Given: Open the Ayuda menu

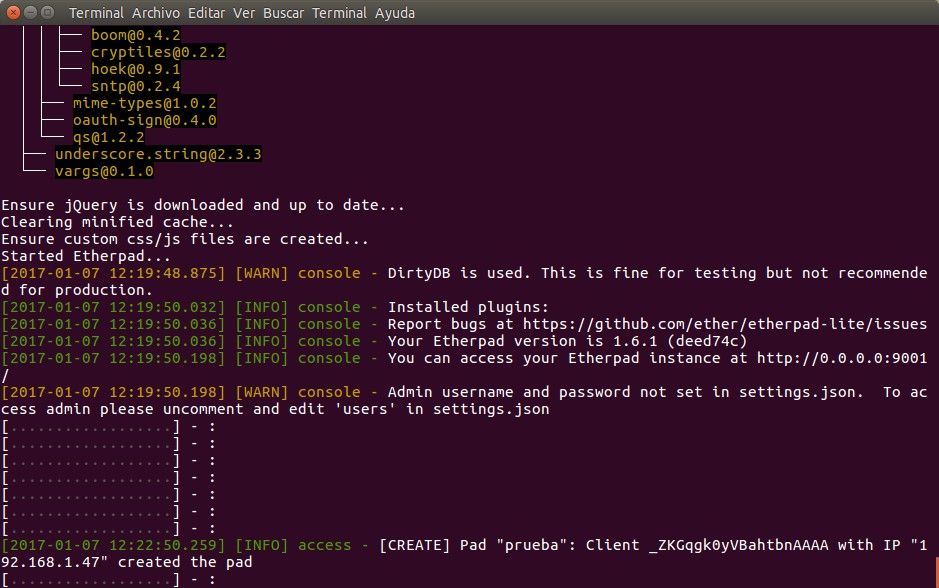Looking at the screenshot, I should [393, 13].
